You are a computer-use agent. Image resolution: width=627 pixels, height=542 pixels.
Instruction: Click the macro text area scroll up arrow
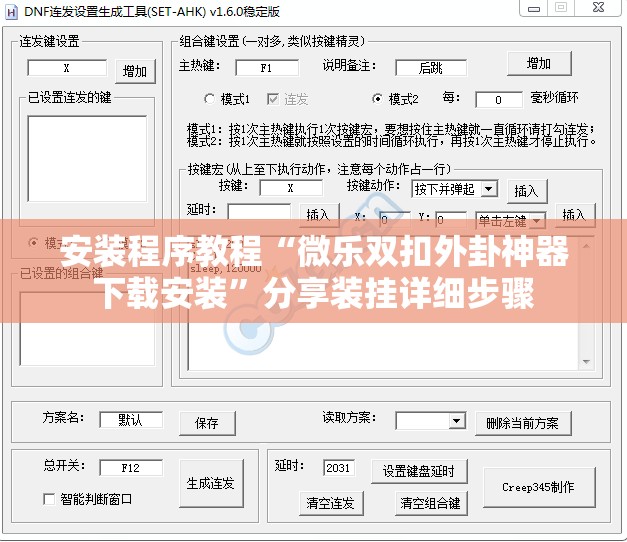tap(586, 245)
